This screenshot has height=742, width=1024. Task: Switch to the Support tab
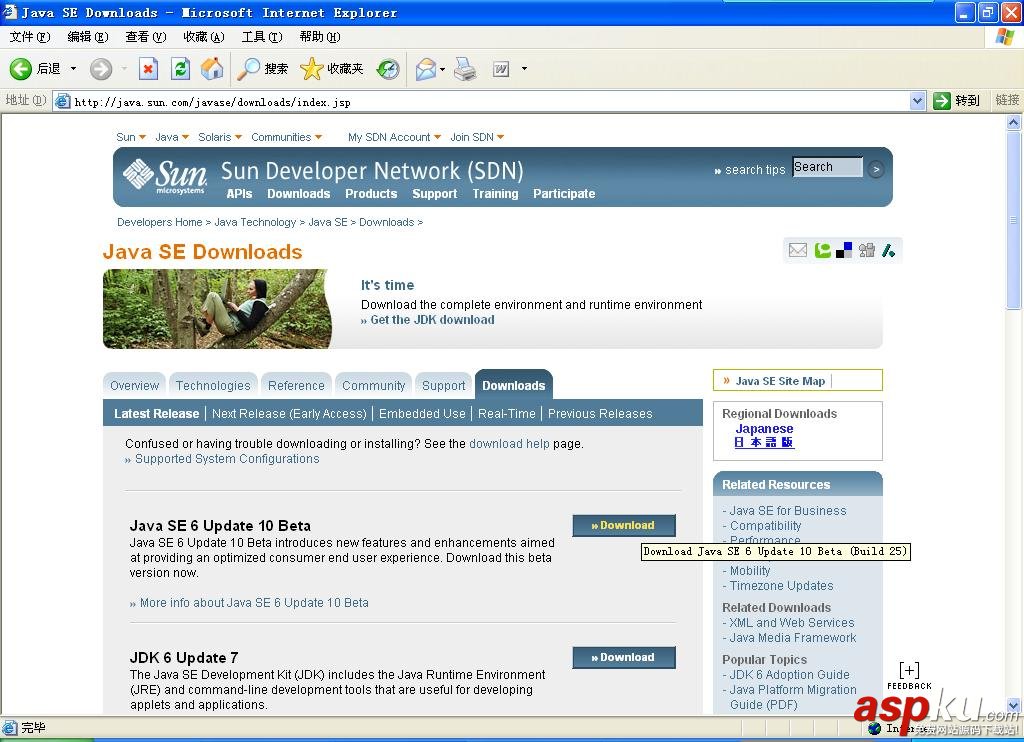(x=443, y=385)
